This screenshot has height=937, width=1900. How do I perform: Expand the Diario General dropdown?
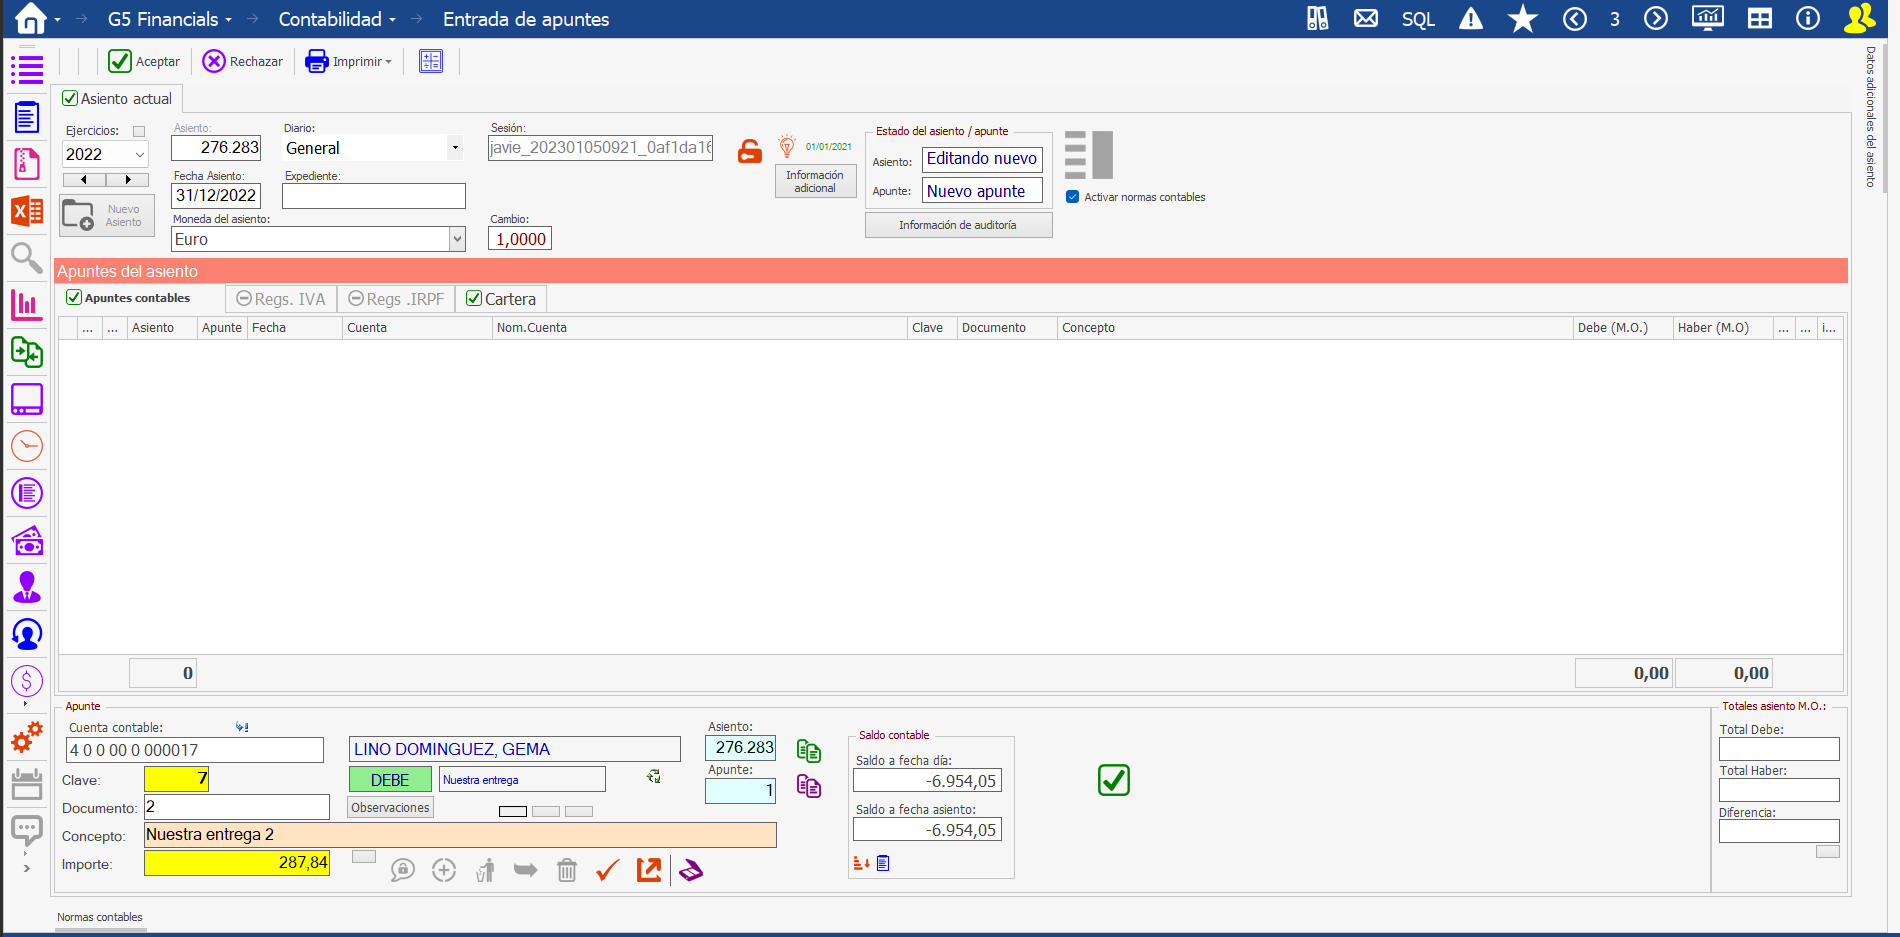tap(455, 148)
